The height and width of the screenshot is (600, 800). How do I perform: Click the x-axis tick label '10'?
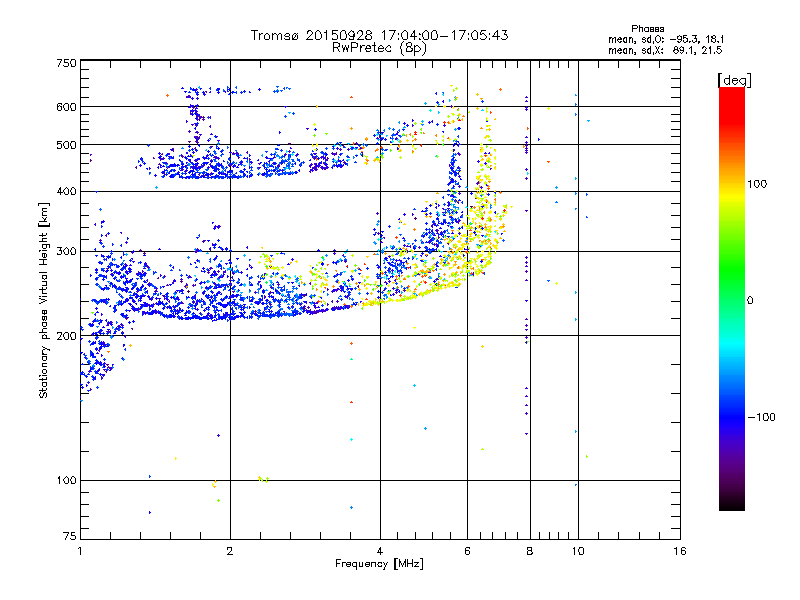(578, 551)
